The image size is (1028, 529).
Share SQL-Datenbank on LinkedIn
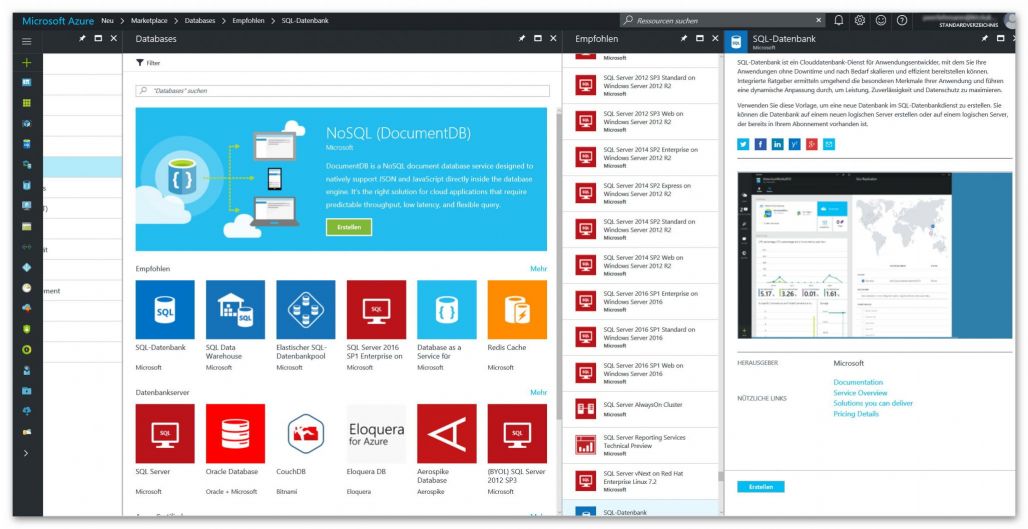[x=778, y=144]
